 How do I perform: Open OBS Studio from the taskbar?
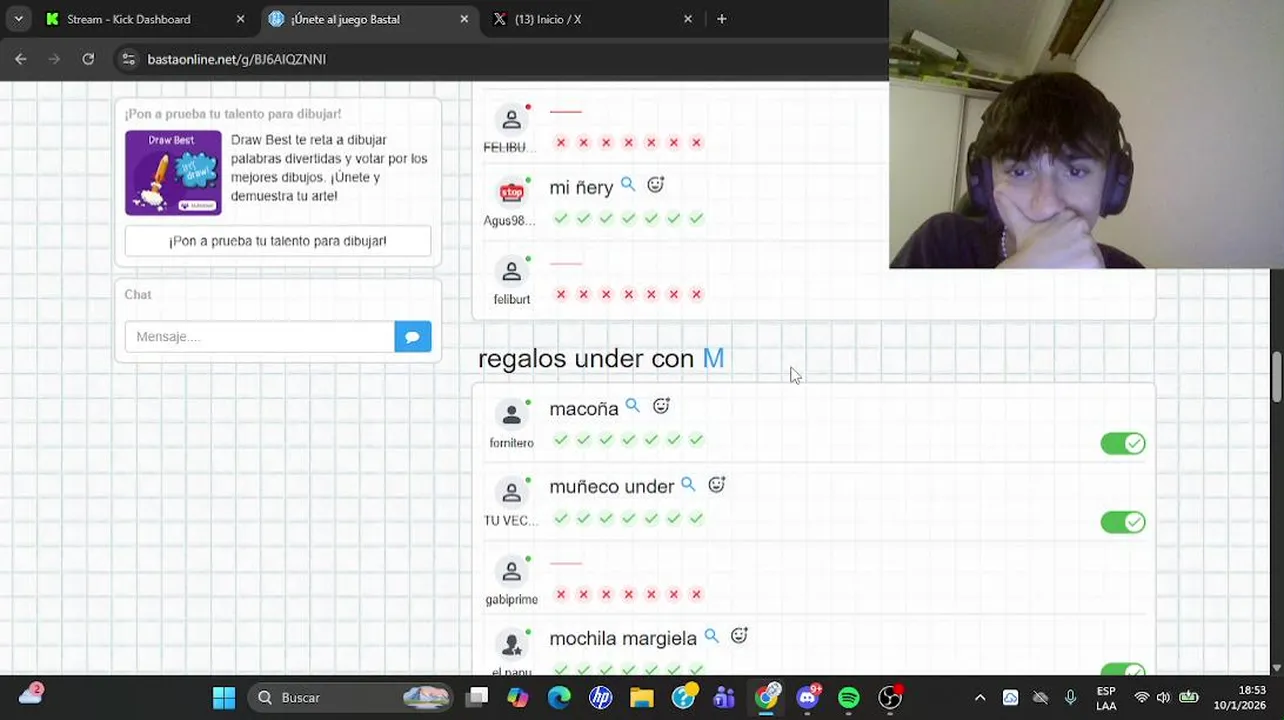pyautogui.click(x=890, y=698)
